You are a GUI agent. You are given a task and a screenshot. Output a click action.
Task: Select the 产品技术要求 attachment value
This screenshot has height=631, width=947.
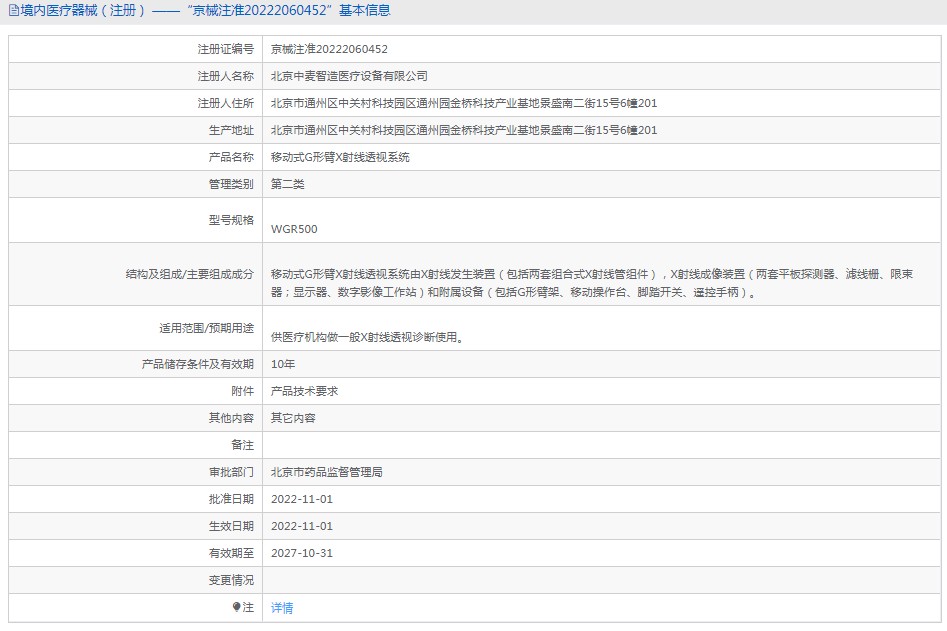tap(304, 391)
